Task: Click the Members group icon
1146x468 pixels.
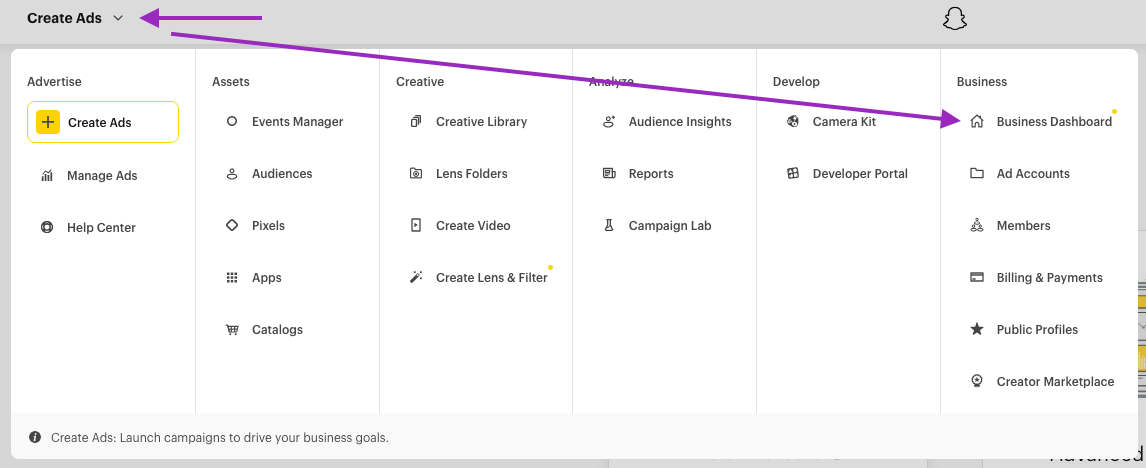Action: click(976, 225)
